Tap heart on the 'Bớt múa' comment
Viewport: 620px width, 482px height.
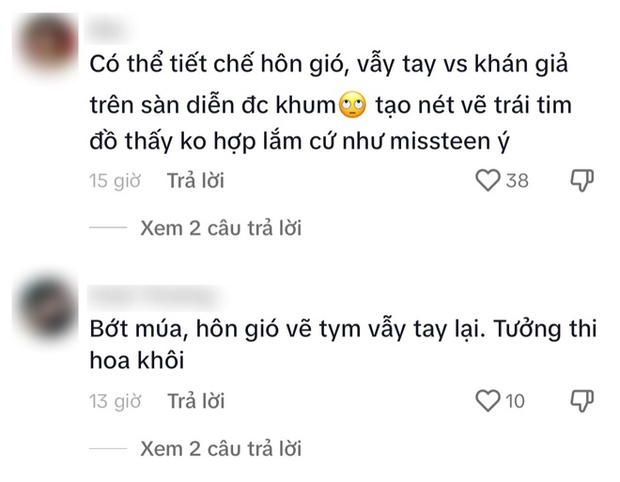tap(487, 401)
